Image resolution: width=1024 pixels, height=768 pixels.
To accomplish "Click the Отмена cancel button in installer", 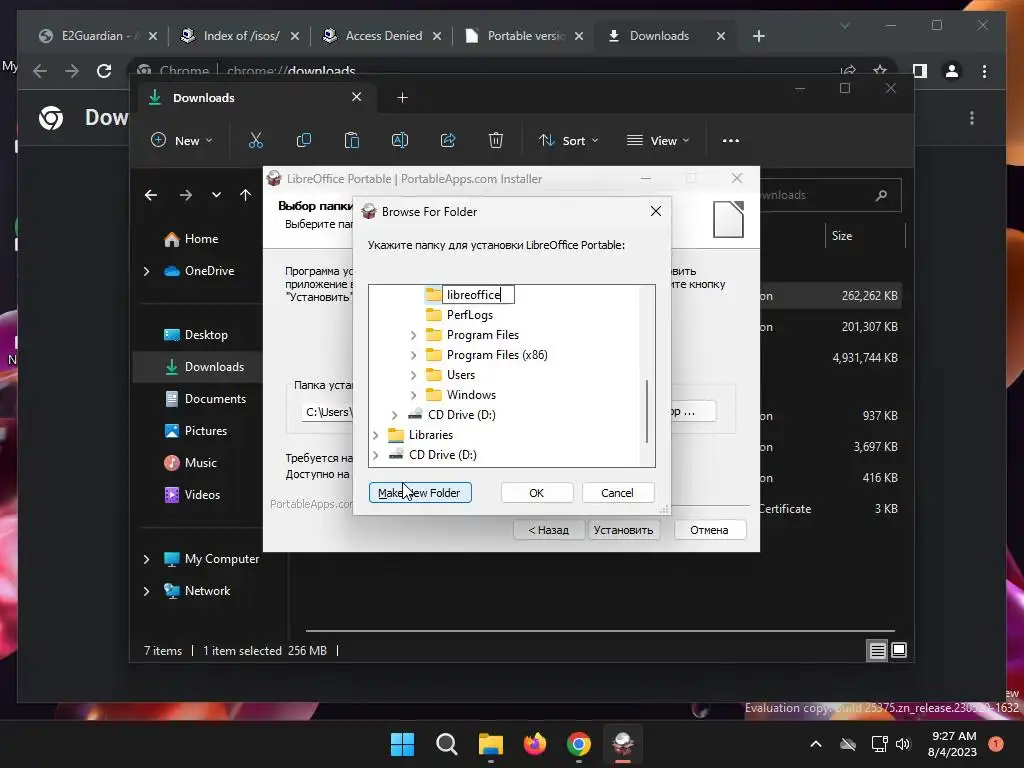I will [709, 530].
